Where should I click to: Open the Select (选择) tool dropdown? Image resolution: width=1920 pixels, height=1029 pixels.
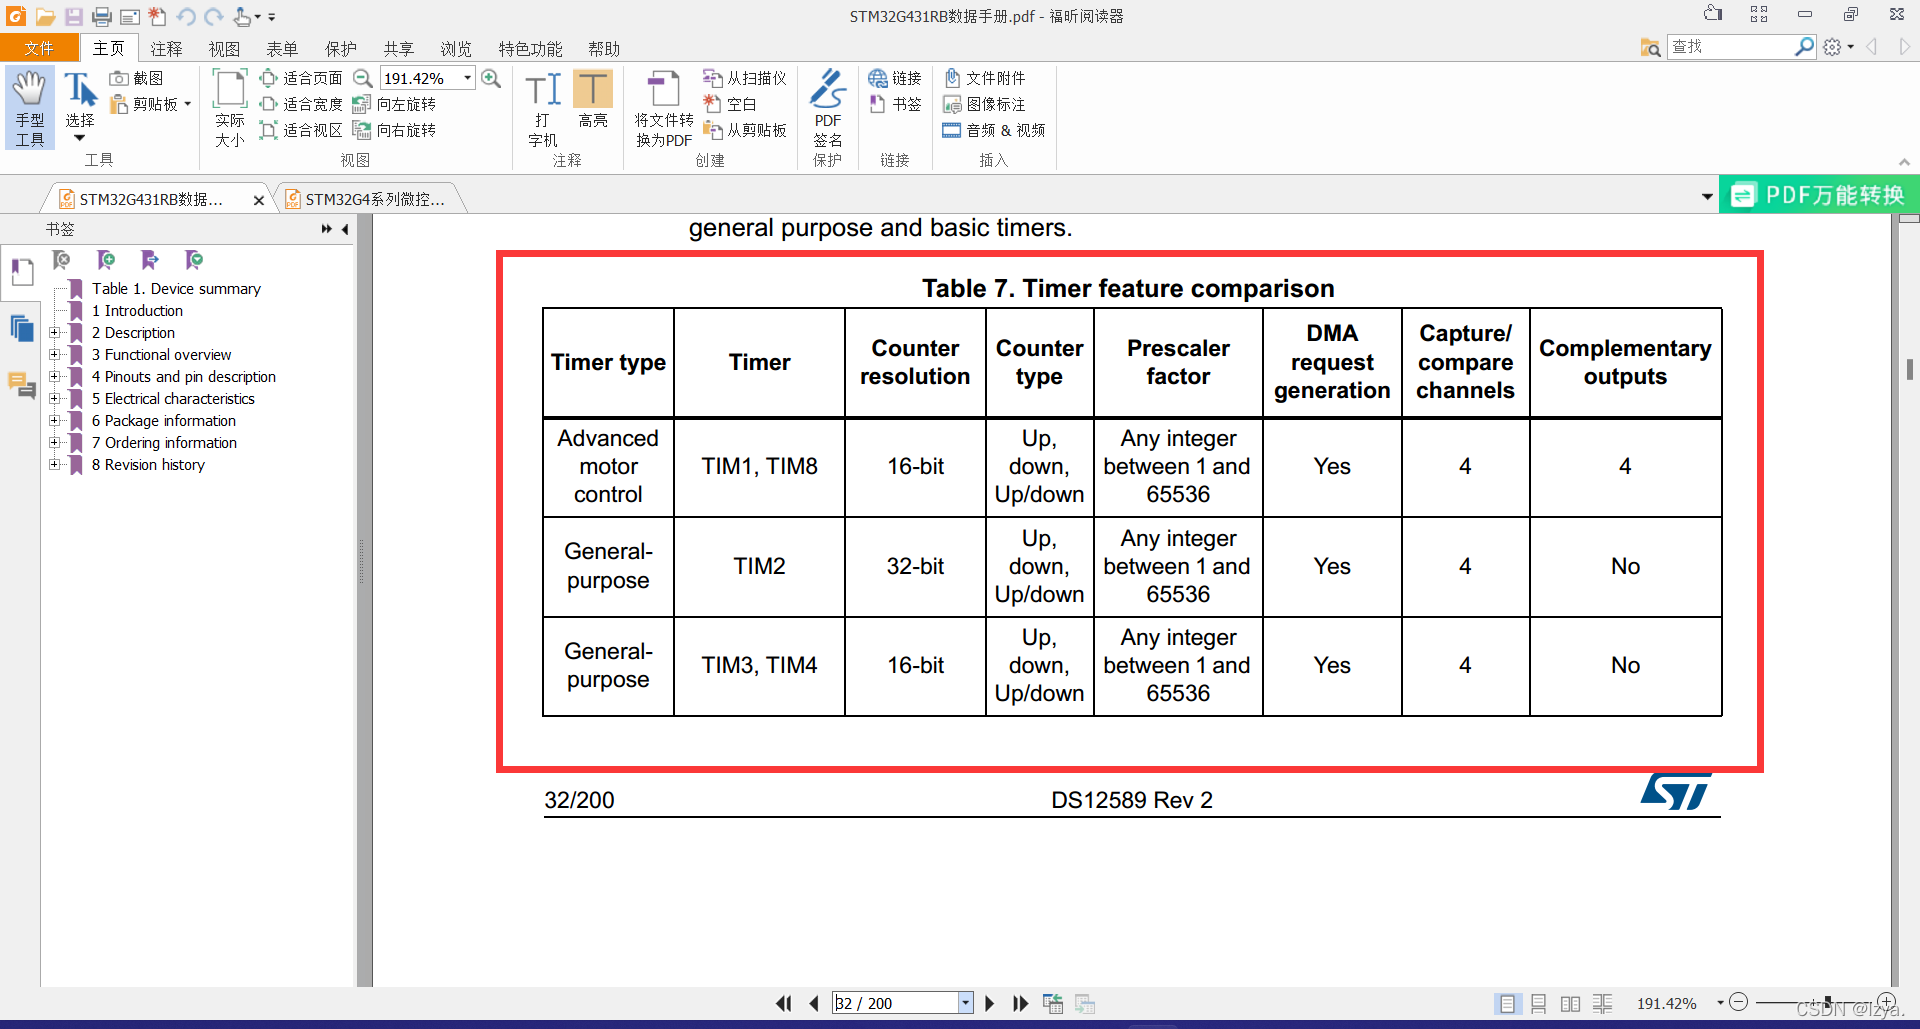[x=79, y=139]
